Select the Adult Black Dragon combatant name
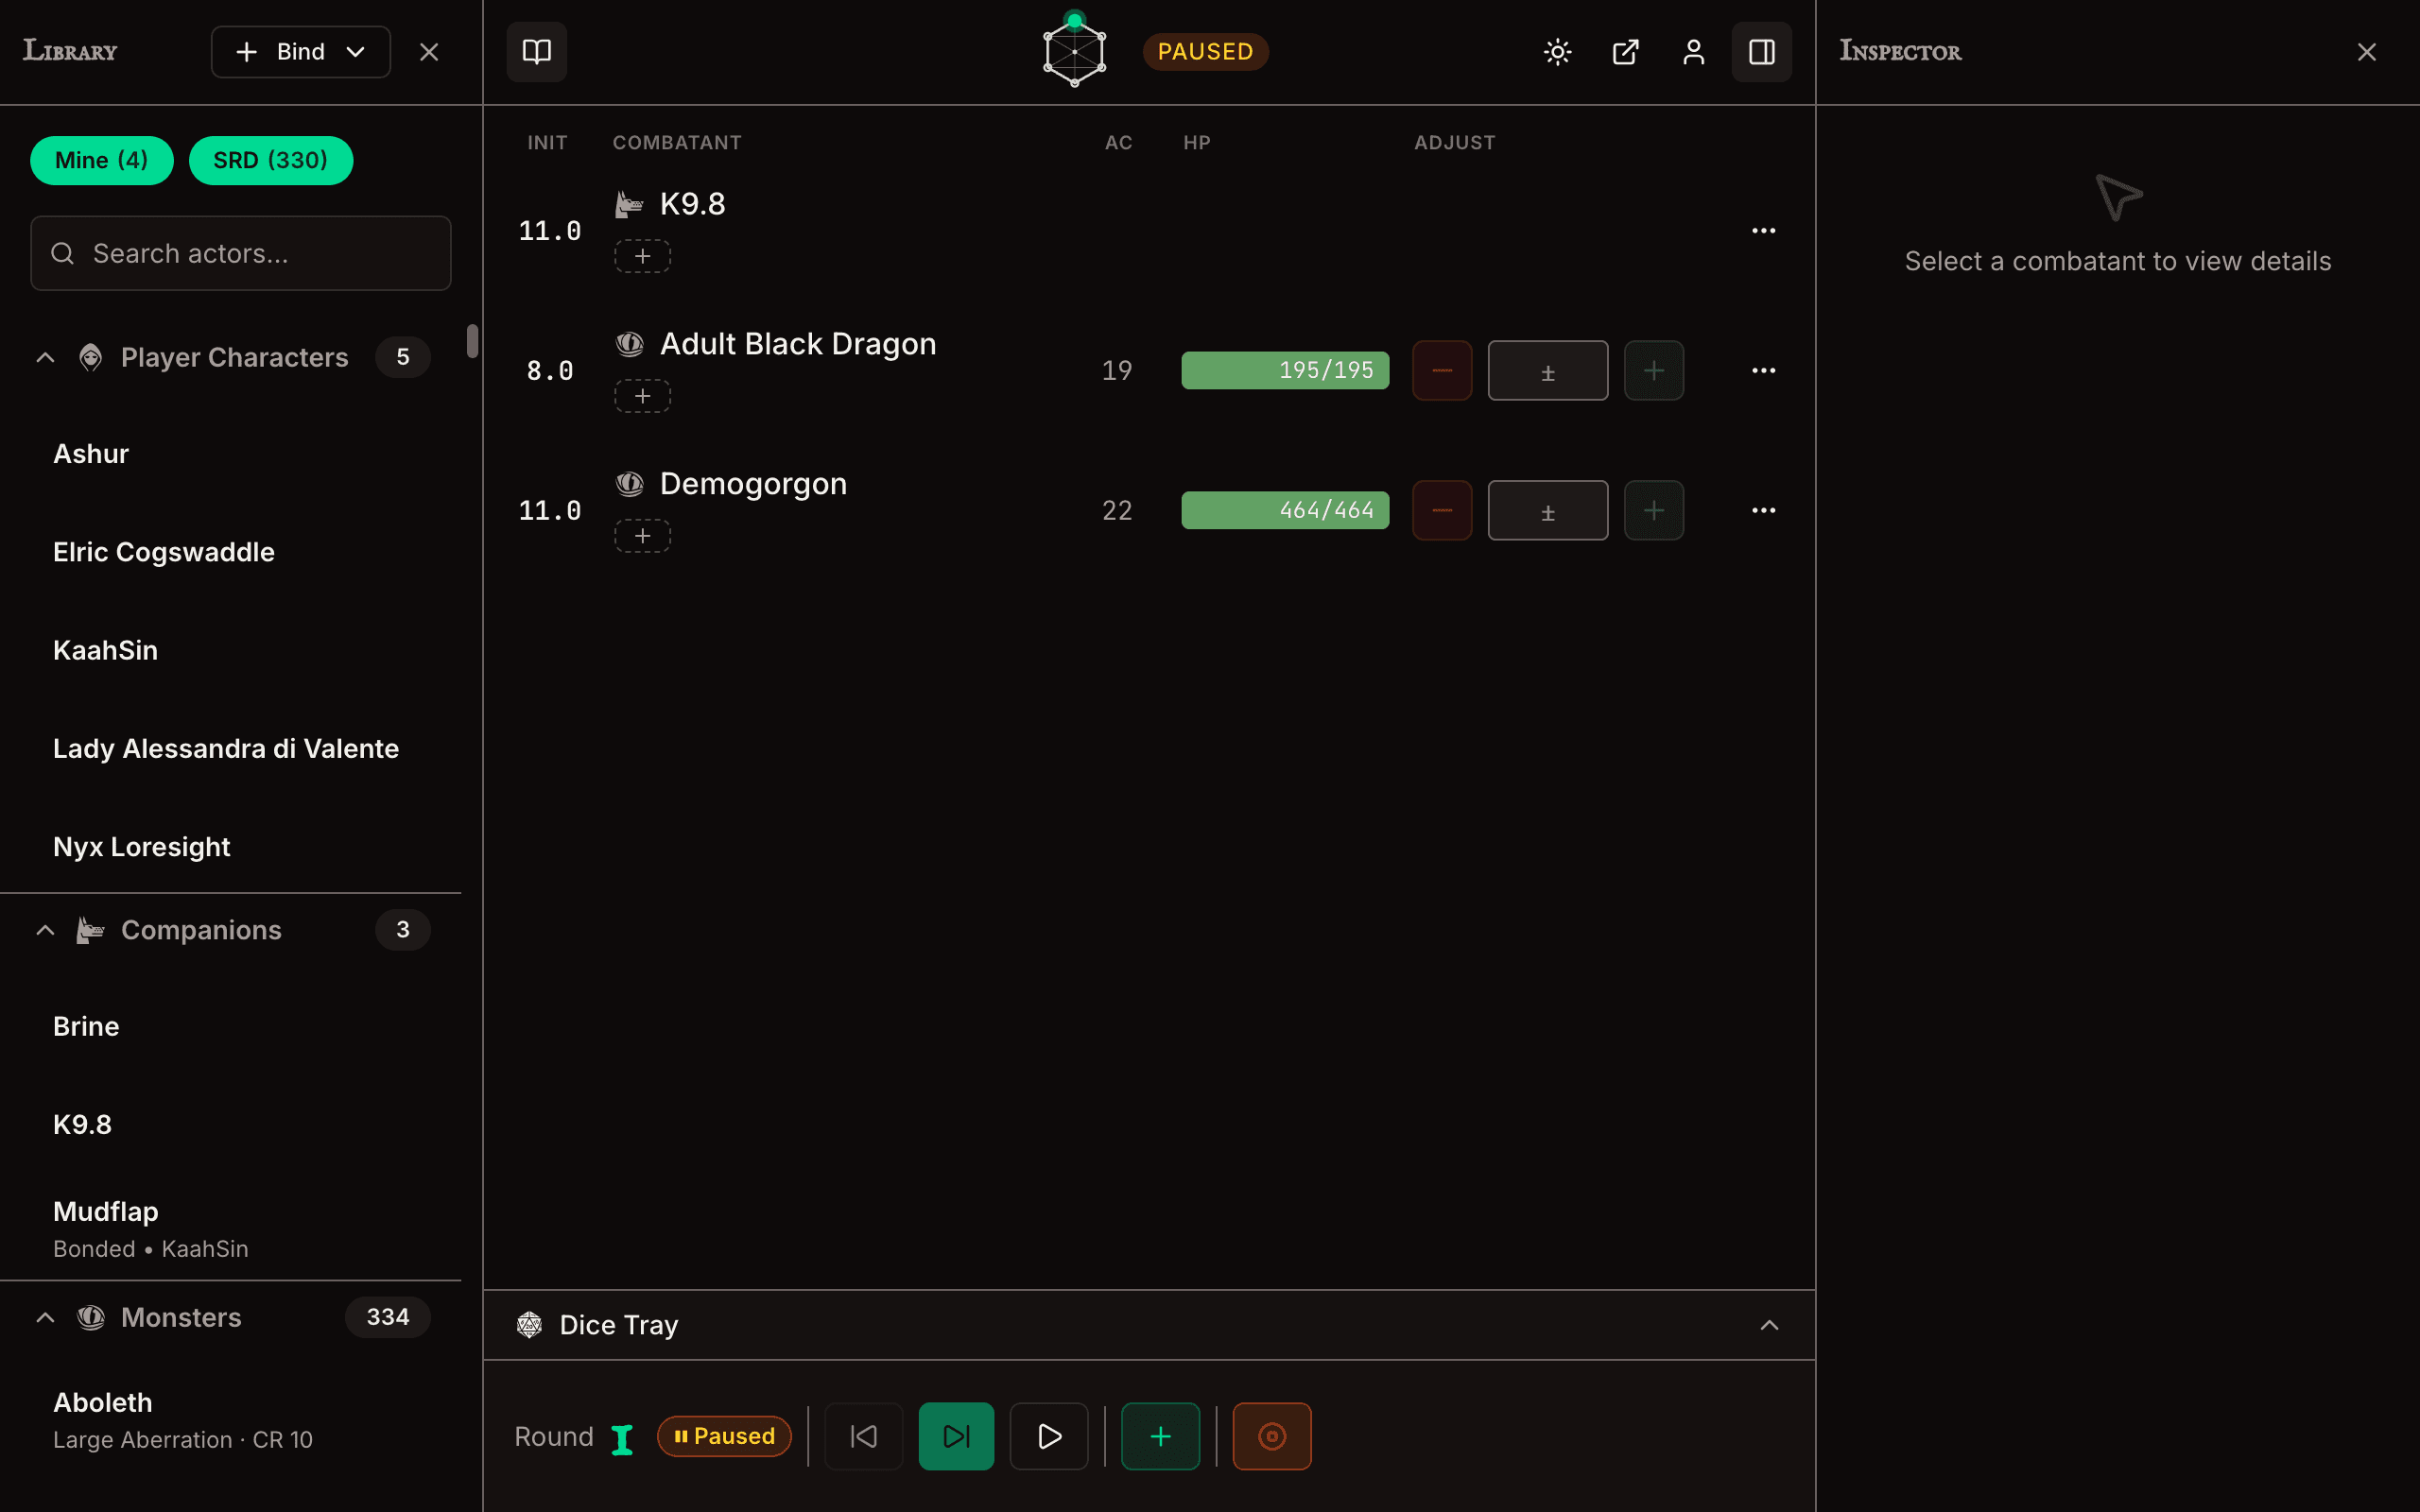 798,344
